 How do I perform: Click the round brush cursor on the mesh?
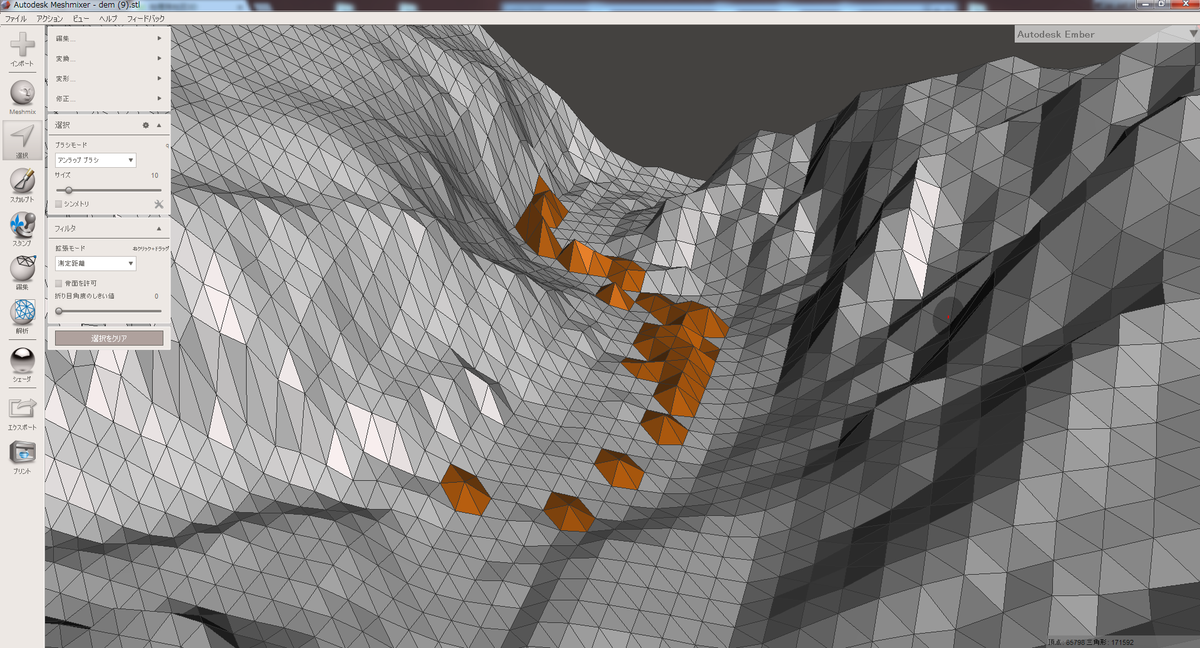click(x=949, y=316)
